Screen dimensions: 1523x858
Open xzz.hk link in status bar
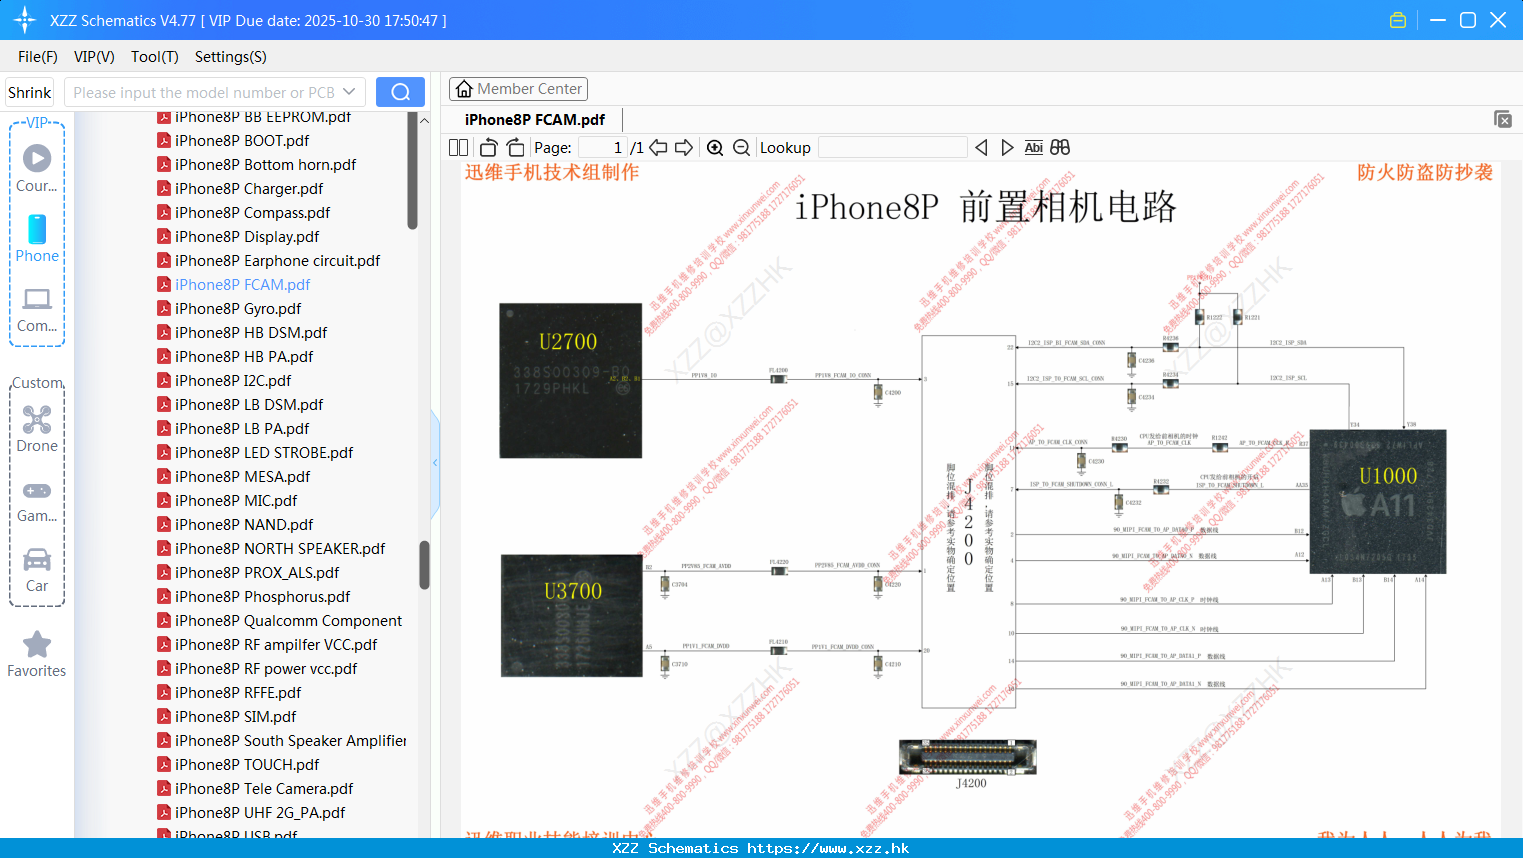[828, 848]
